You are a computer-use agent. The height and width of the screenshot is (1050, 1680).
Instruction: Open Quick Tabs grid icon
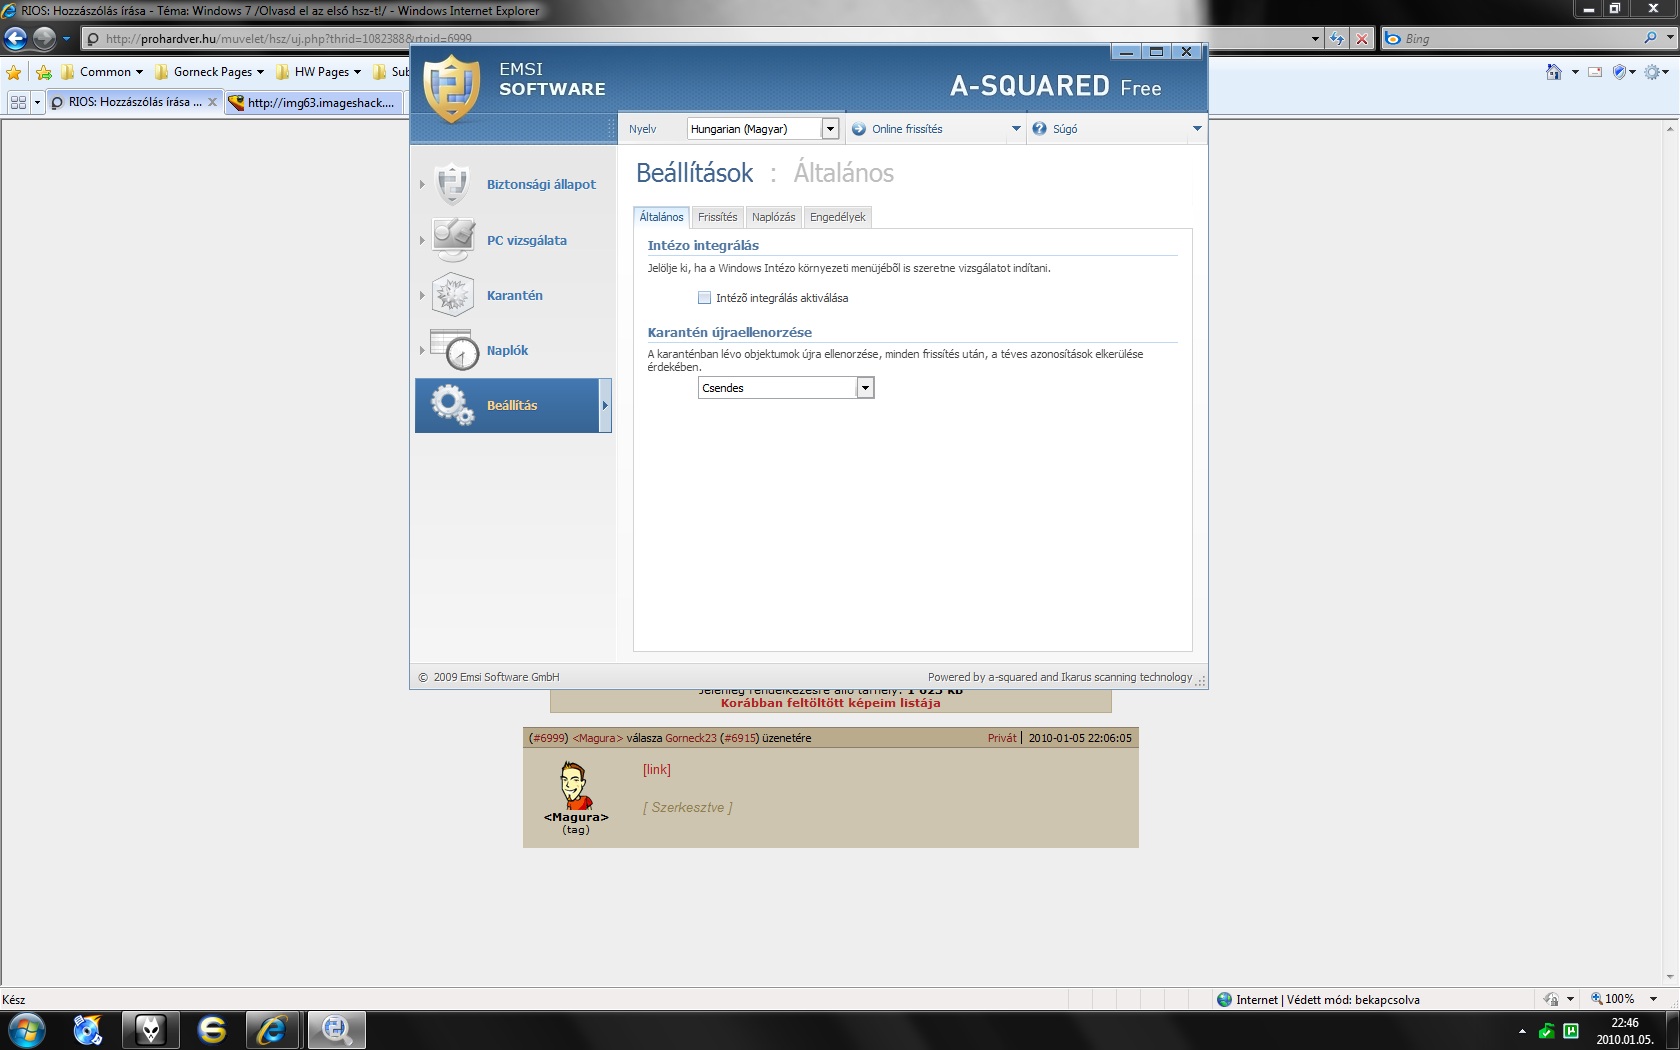click(x=18, y=102)
